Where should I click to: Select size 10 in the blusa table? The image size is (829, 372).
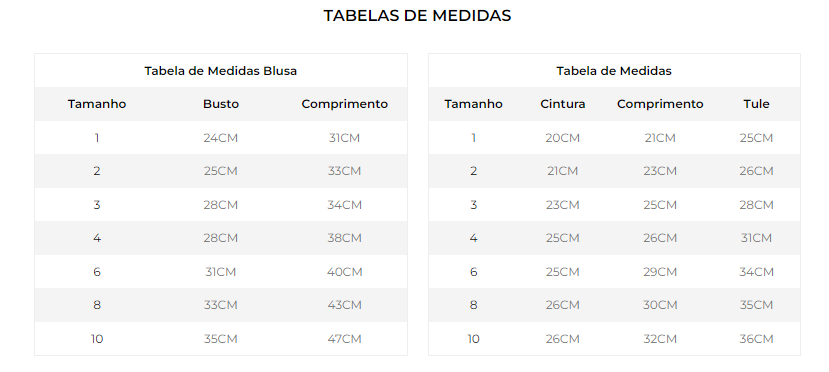pyautogui.click(x=97, y=339)
